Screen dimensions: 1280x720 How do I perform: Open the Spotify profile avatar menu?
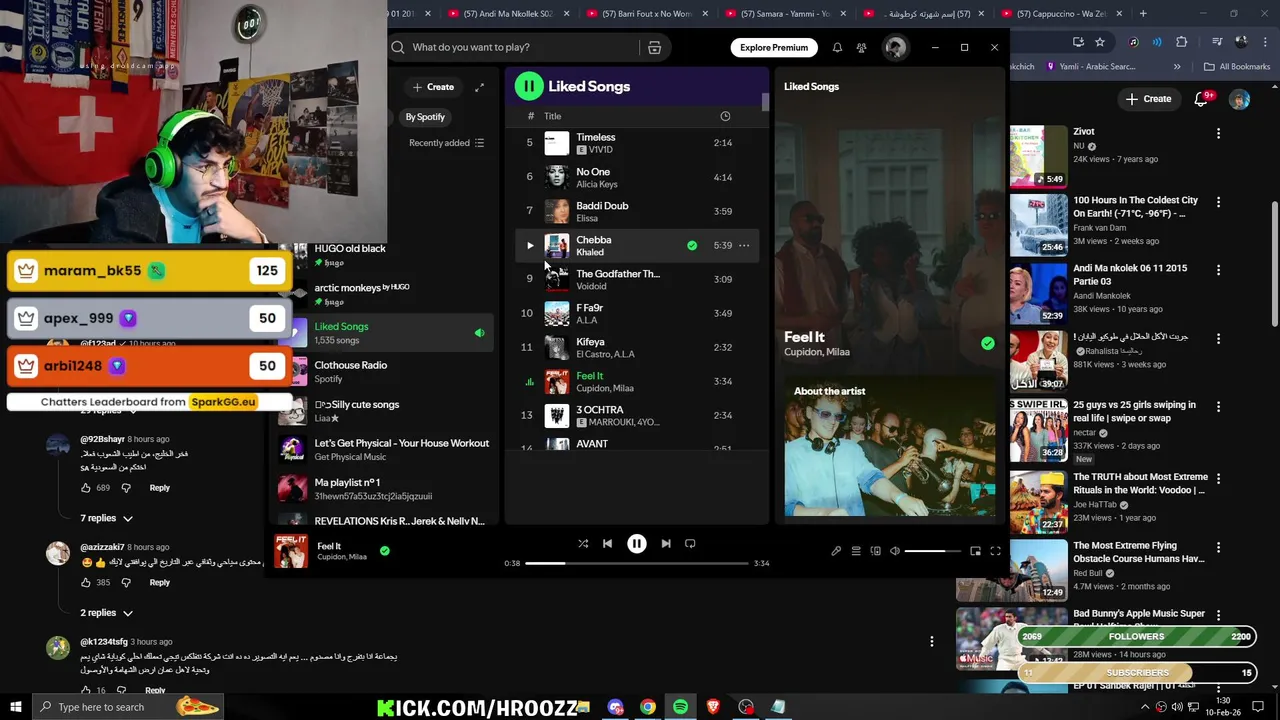(x=895, y=47)
